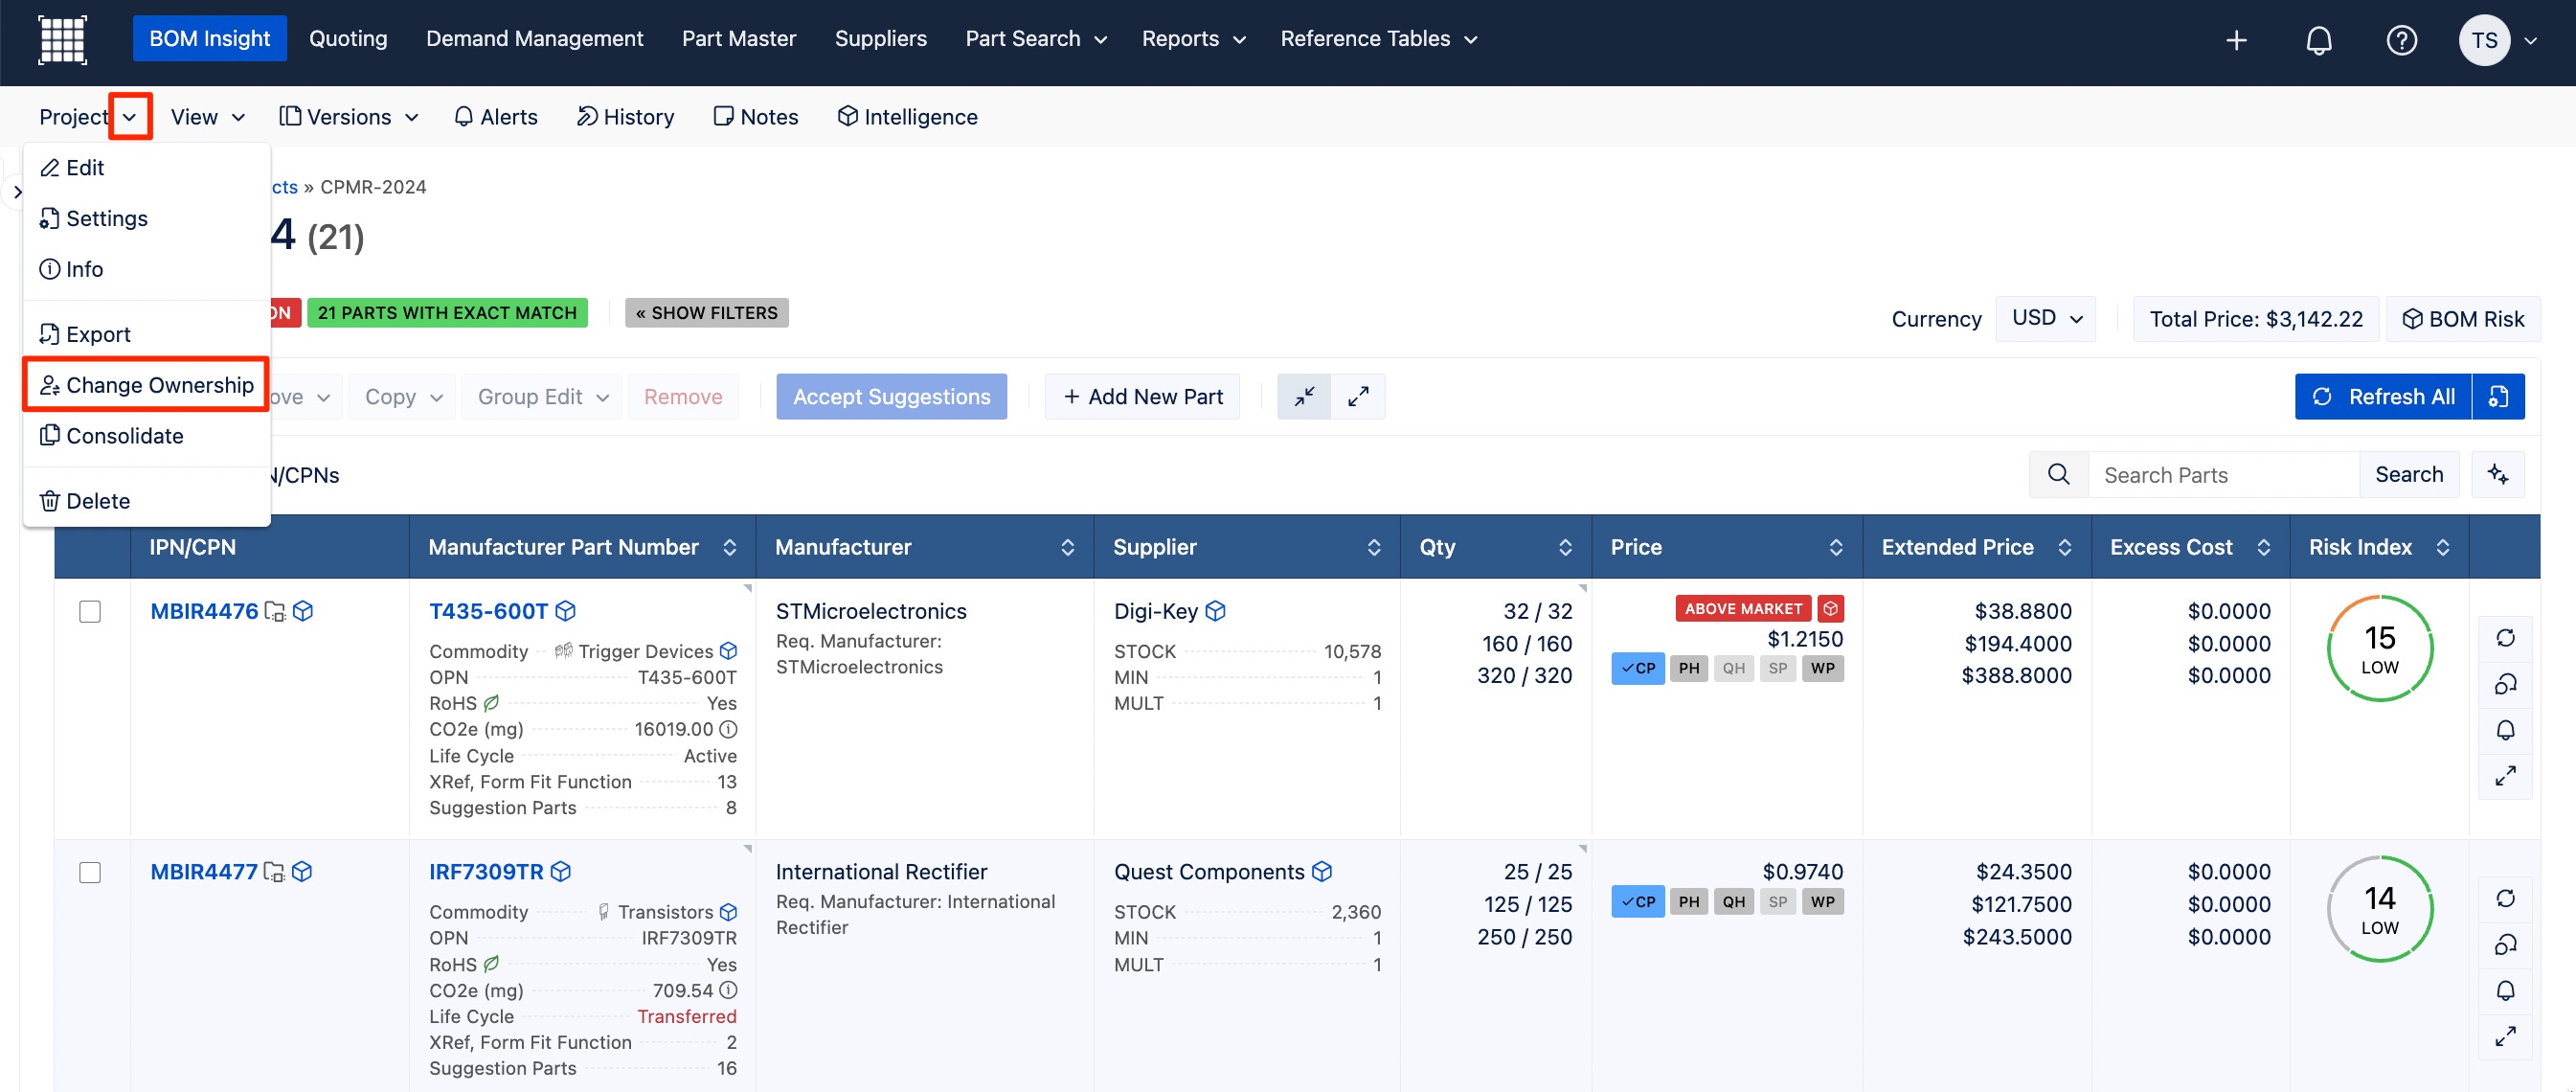This screenshot has width=2576, height=1092.
Task: Click the SHOW FILTERS button
Action: 706,313
